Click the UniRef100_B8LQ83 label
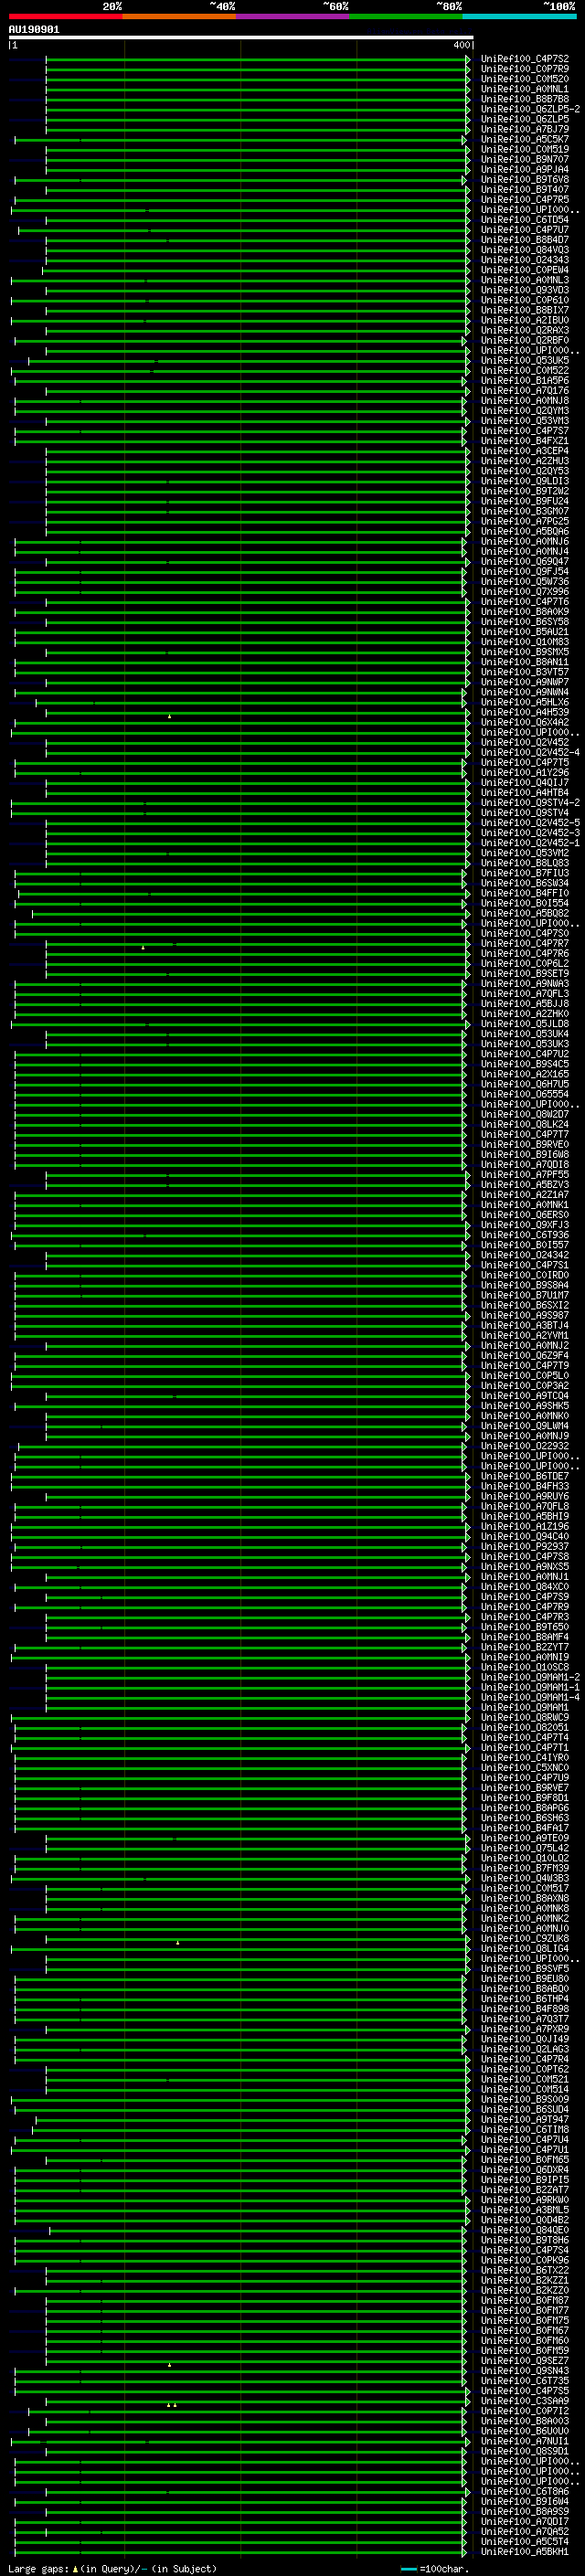Viewport: 585px width, 2576px height. click(525, 863)
